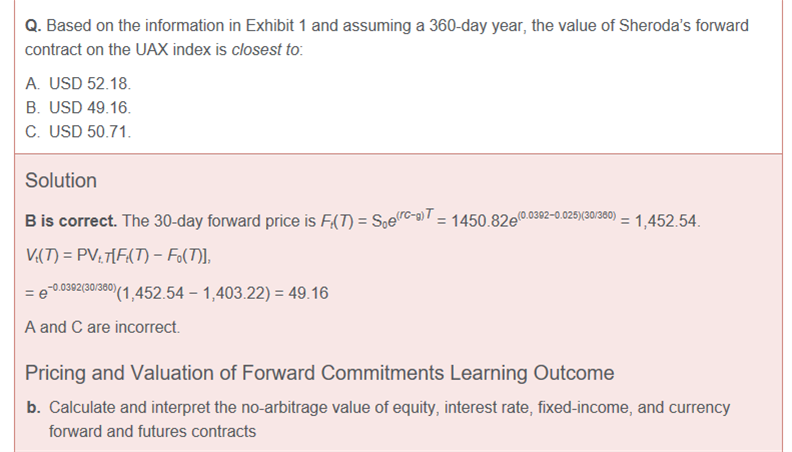This screenshot has height=452, width=792.
Task: Click the 'Solution' heading
Action: (61, 181)
